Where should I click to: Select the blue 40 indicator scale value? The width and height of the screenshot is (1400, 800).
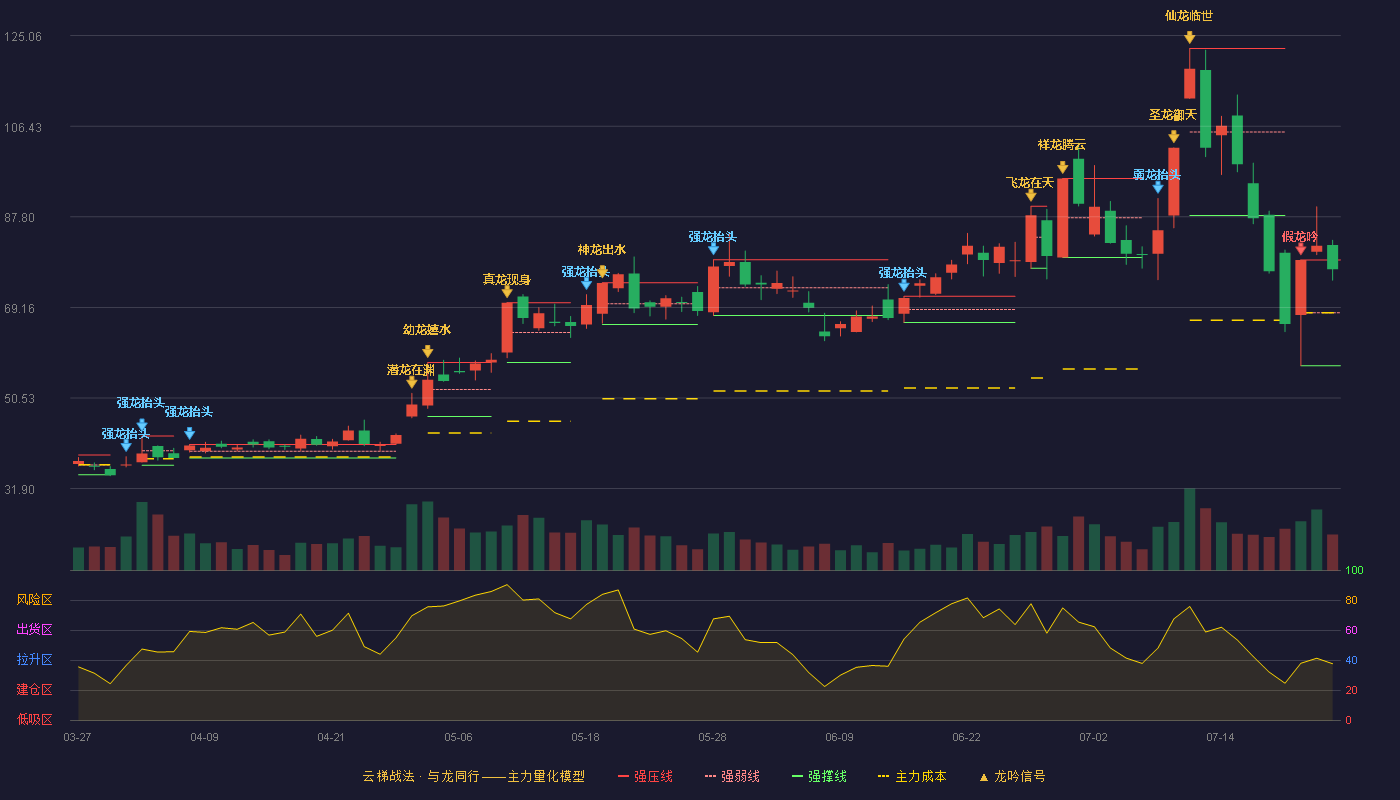tap(1351, 661)
